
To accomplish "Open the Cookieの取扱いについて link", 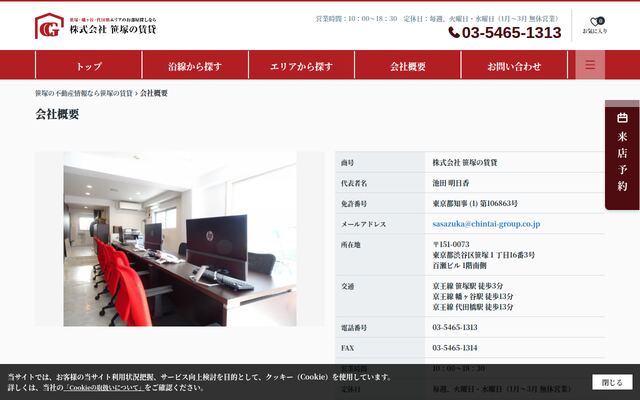I will coord(104,387).
